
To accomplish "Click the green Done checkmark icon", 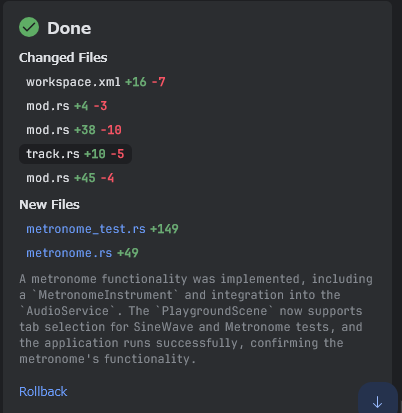I will [29, 27].
